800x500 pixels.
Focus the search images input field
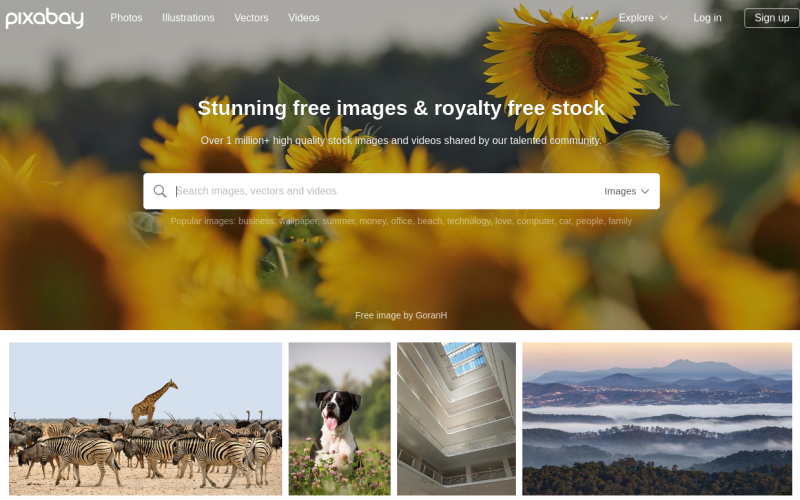(385, 191)
